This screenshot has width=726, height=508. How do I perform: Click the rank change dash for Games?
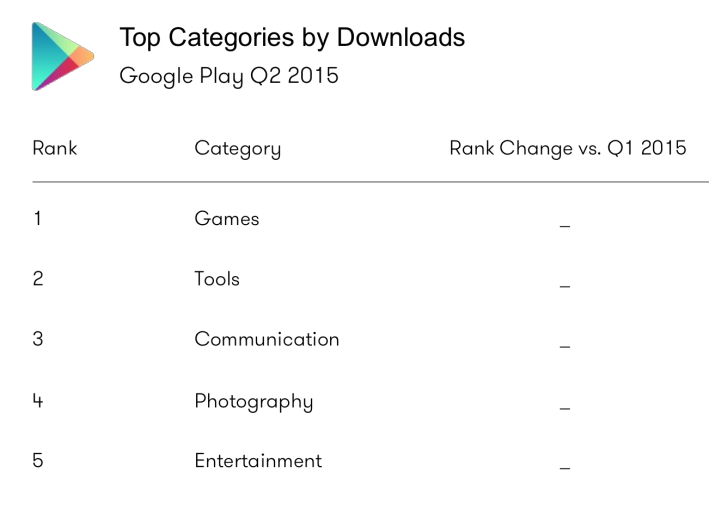[x=565, y=227]
